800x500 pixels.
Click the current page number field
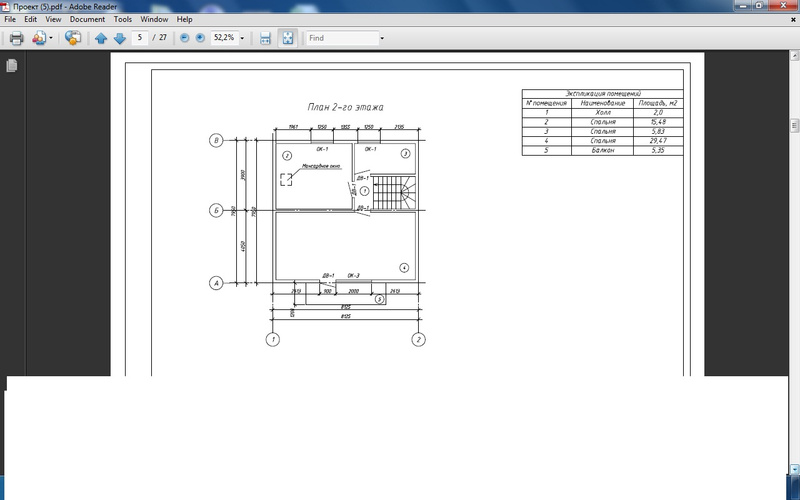(141, 38)
